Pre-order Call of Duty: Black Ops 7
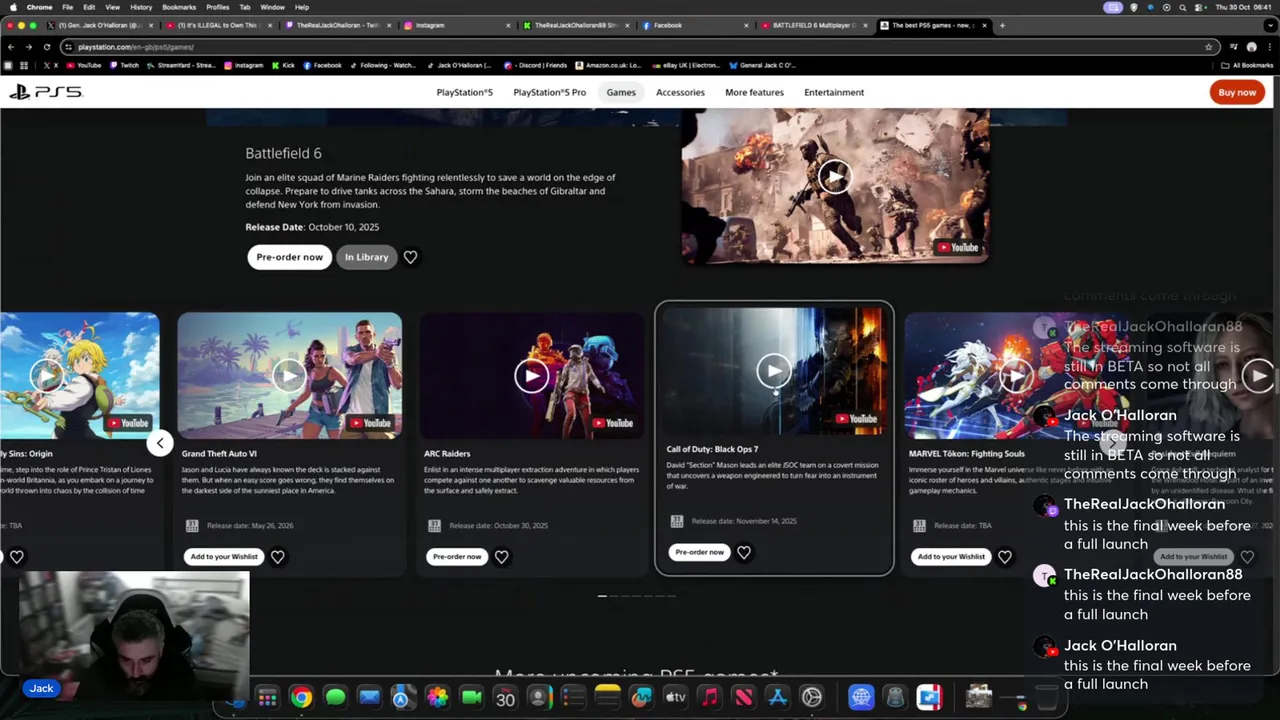Screen dimensions: 1280x720 tap(699, 552)
